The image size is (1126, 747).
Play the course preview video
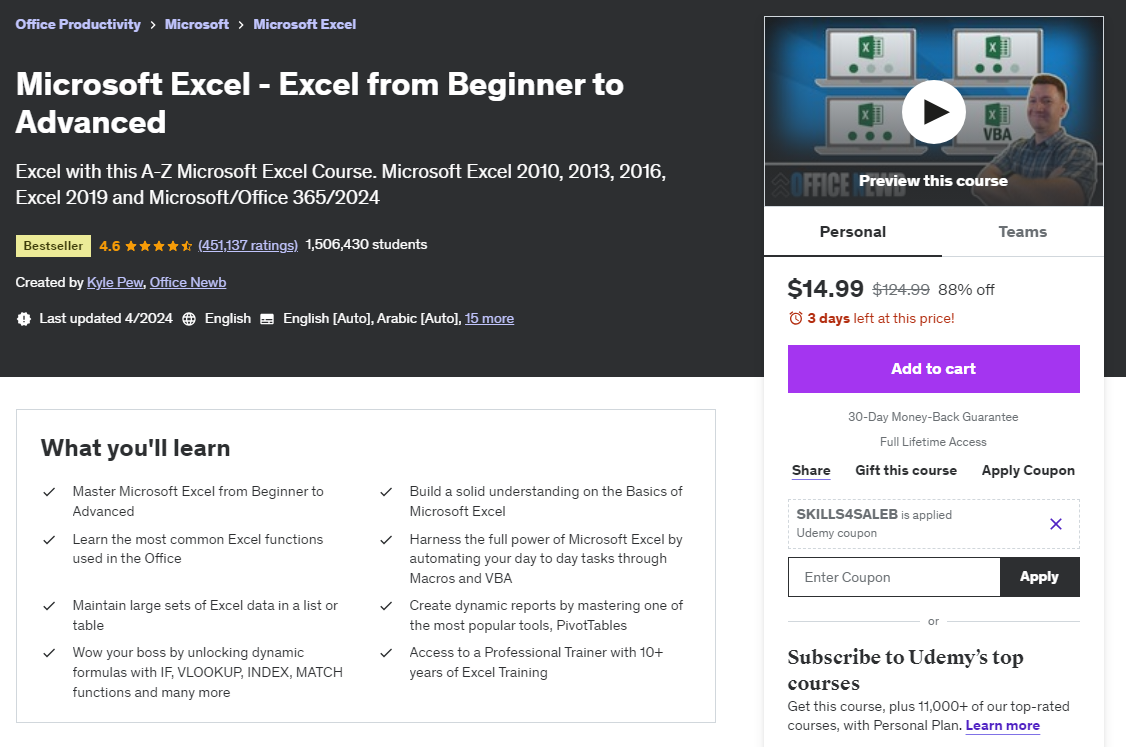[933, 112]
